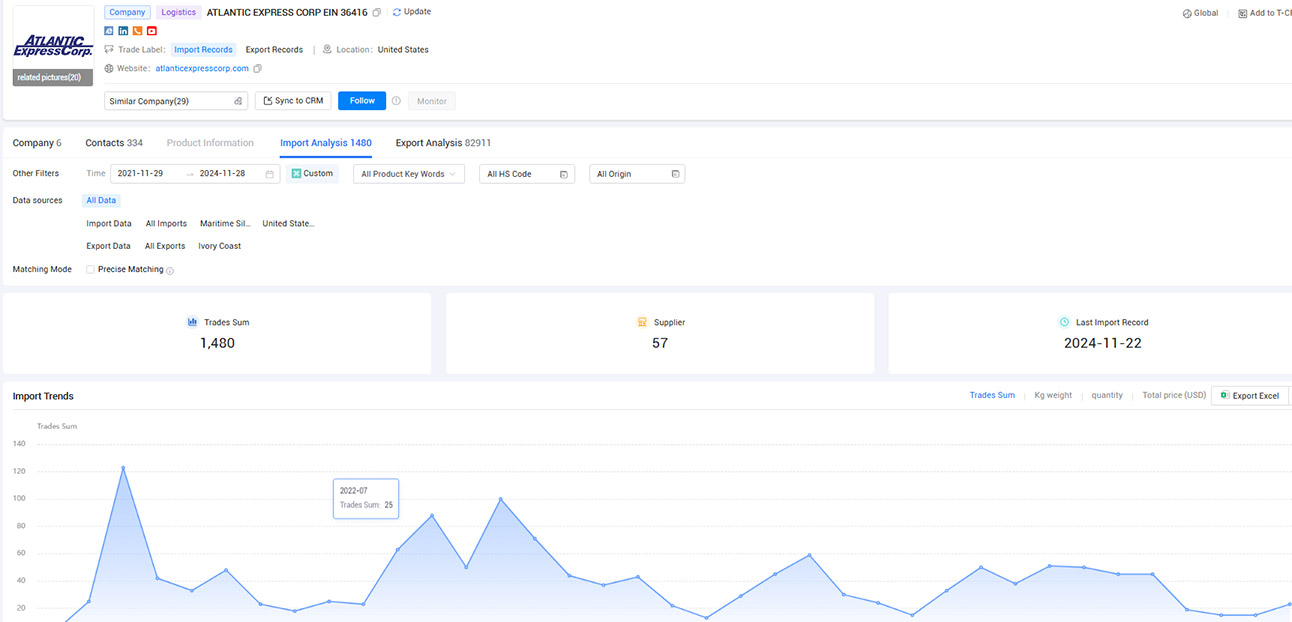Click the Last Import Record clock icon
This screenshot has height=622, width=1292.
[1064, 322]
